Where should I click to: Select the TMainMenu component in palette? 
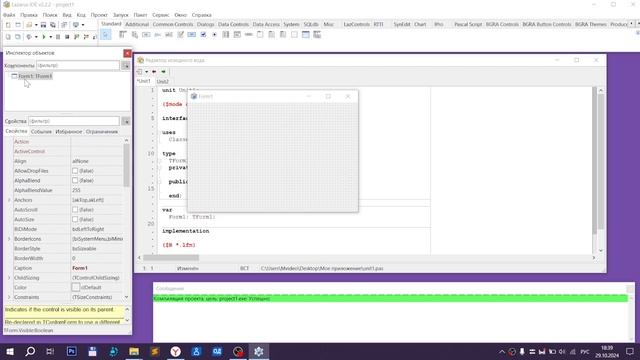[x=122, y=35]
